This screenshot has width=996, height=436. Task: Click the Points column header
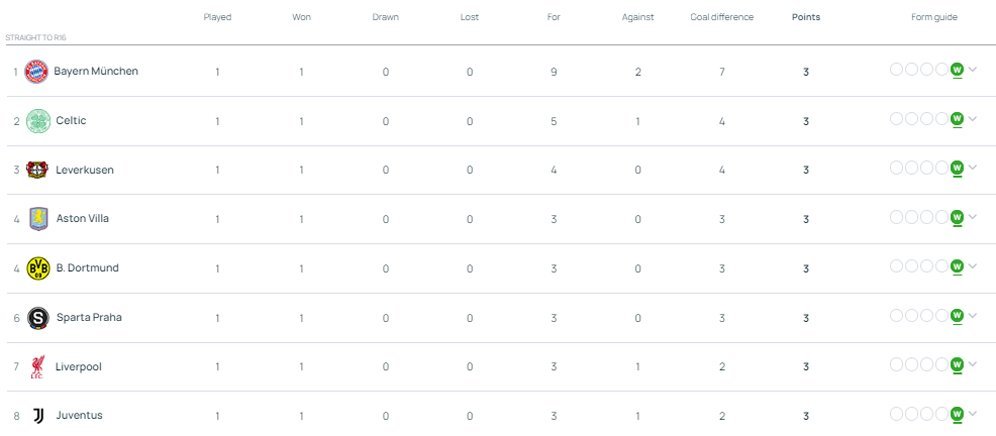tap(805, 17)
